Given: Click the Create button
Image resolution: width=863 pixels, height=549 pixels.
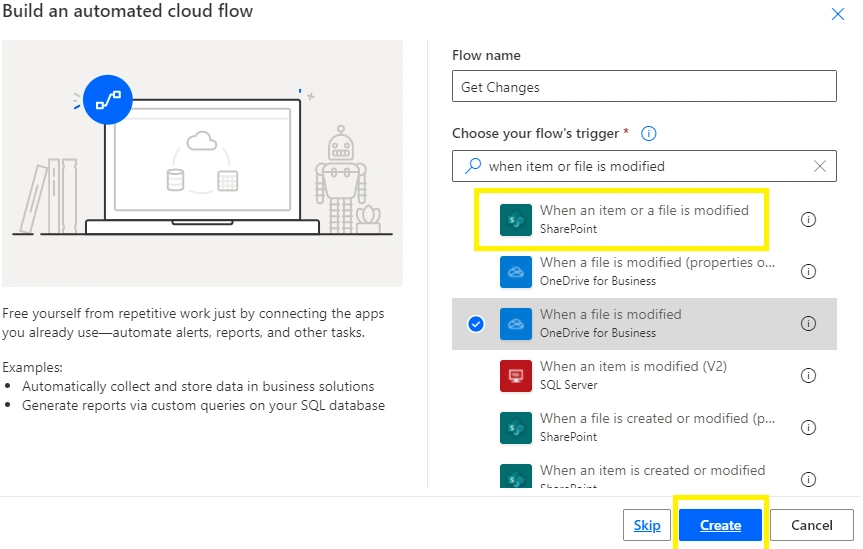Looking at the screenshot, I should click(720, 525).
